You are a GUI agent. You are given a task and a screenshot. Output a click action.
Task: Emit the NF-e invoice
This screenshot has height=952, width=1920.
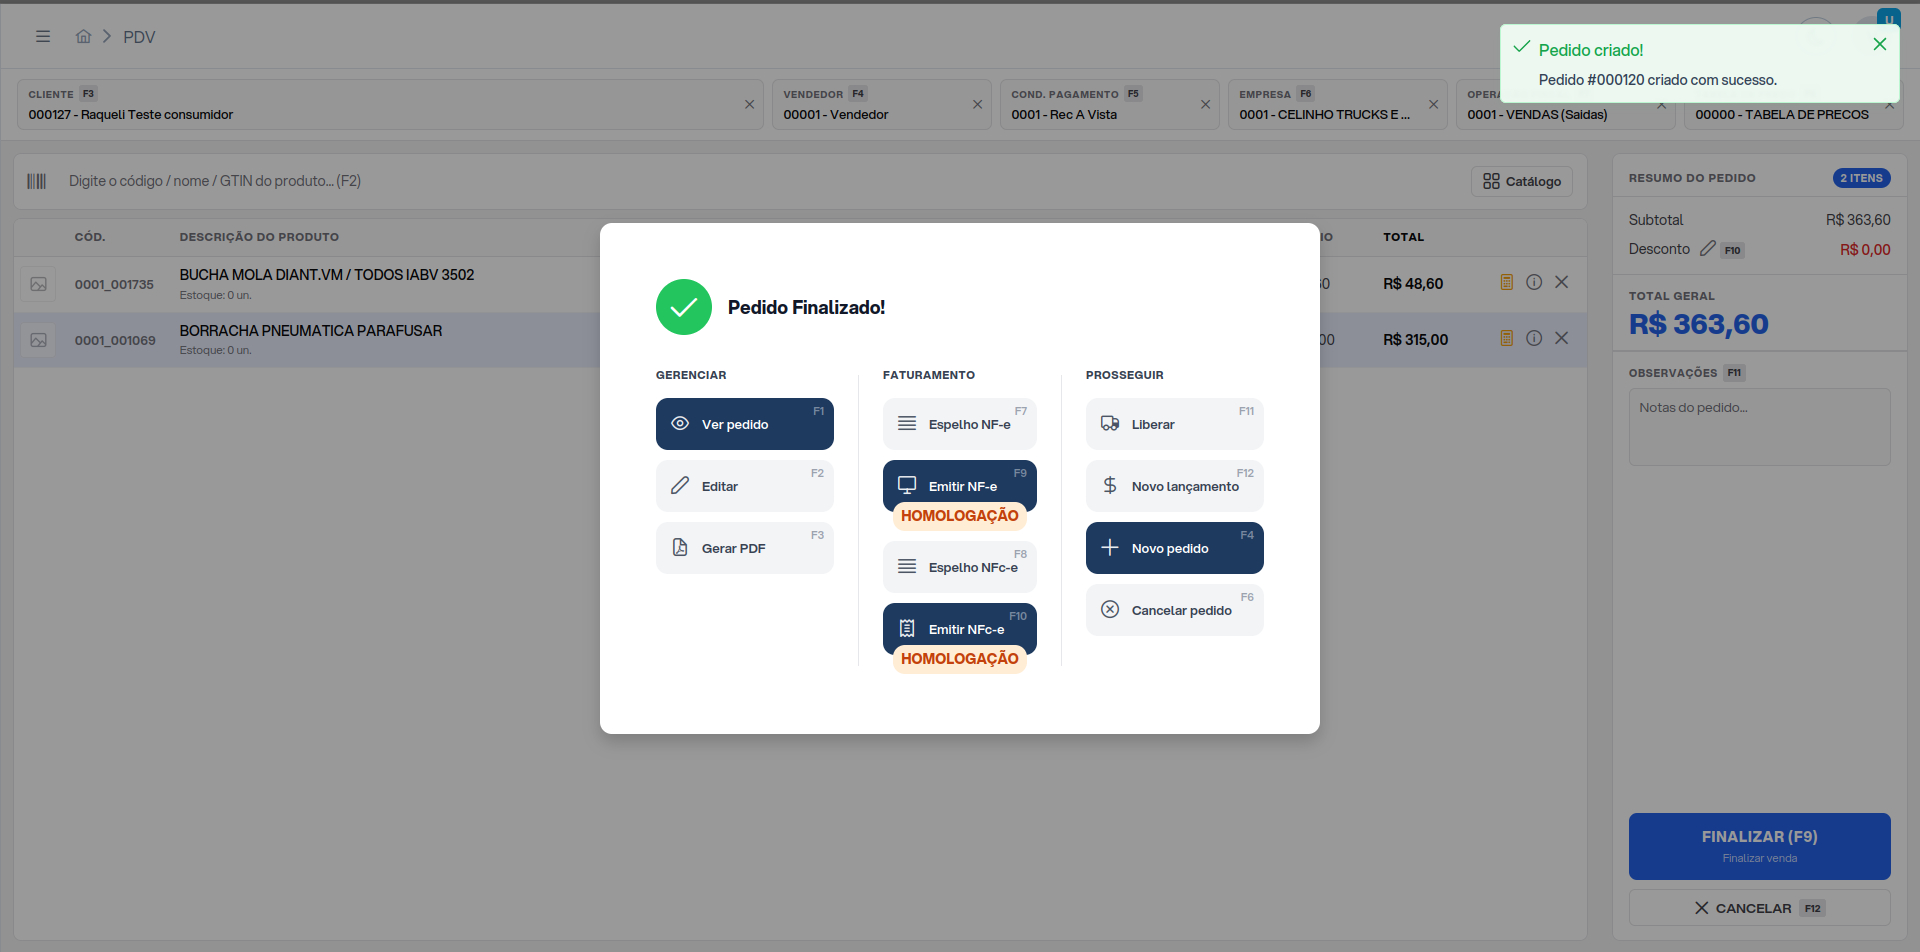(x=960, y=486)
